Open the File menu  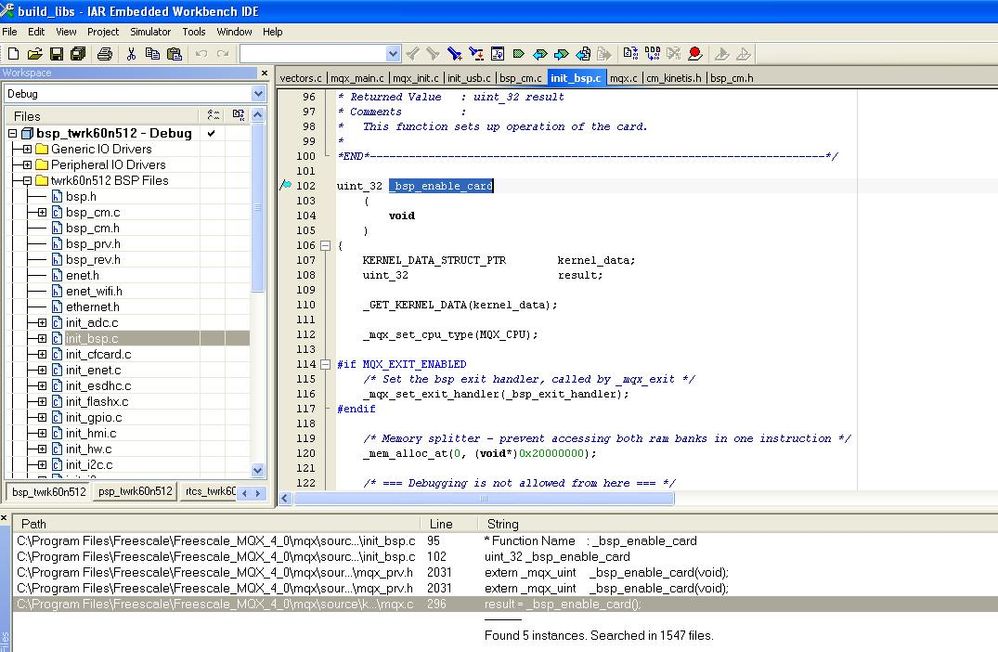click(x=10, y=32)
